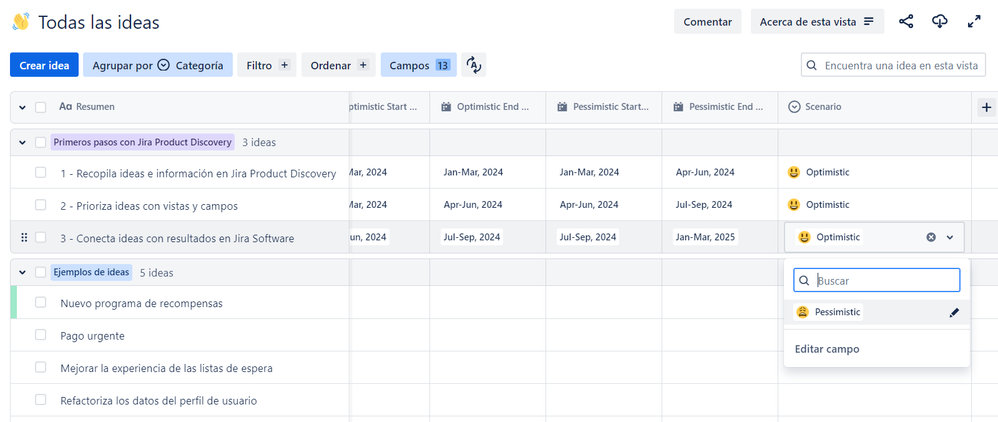This screenshot has width=998, height=422.
Task: Check the Ejemplos de ideas group checkbox
Action: coord(41,272)
